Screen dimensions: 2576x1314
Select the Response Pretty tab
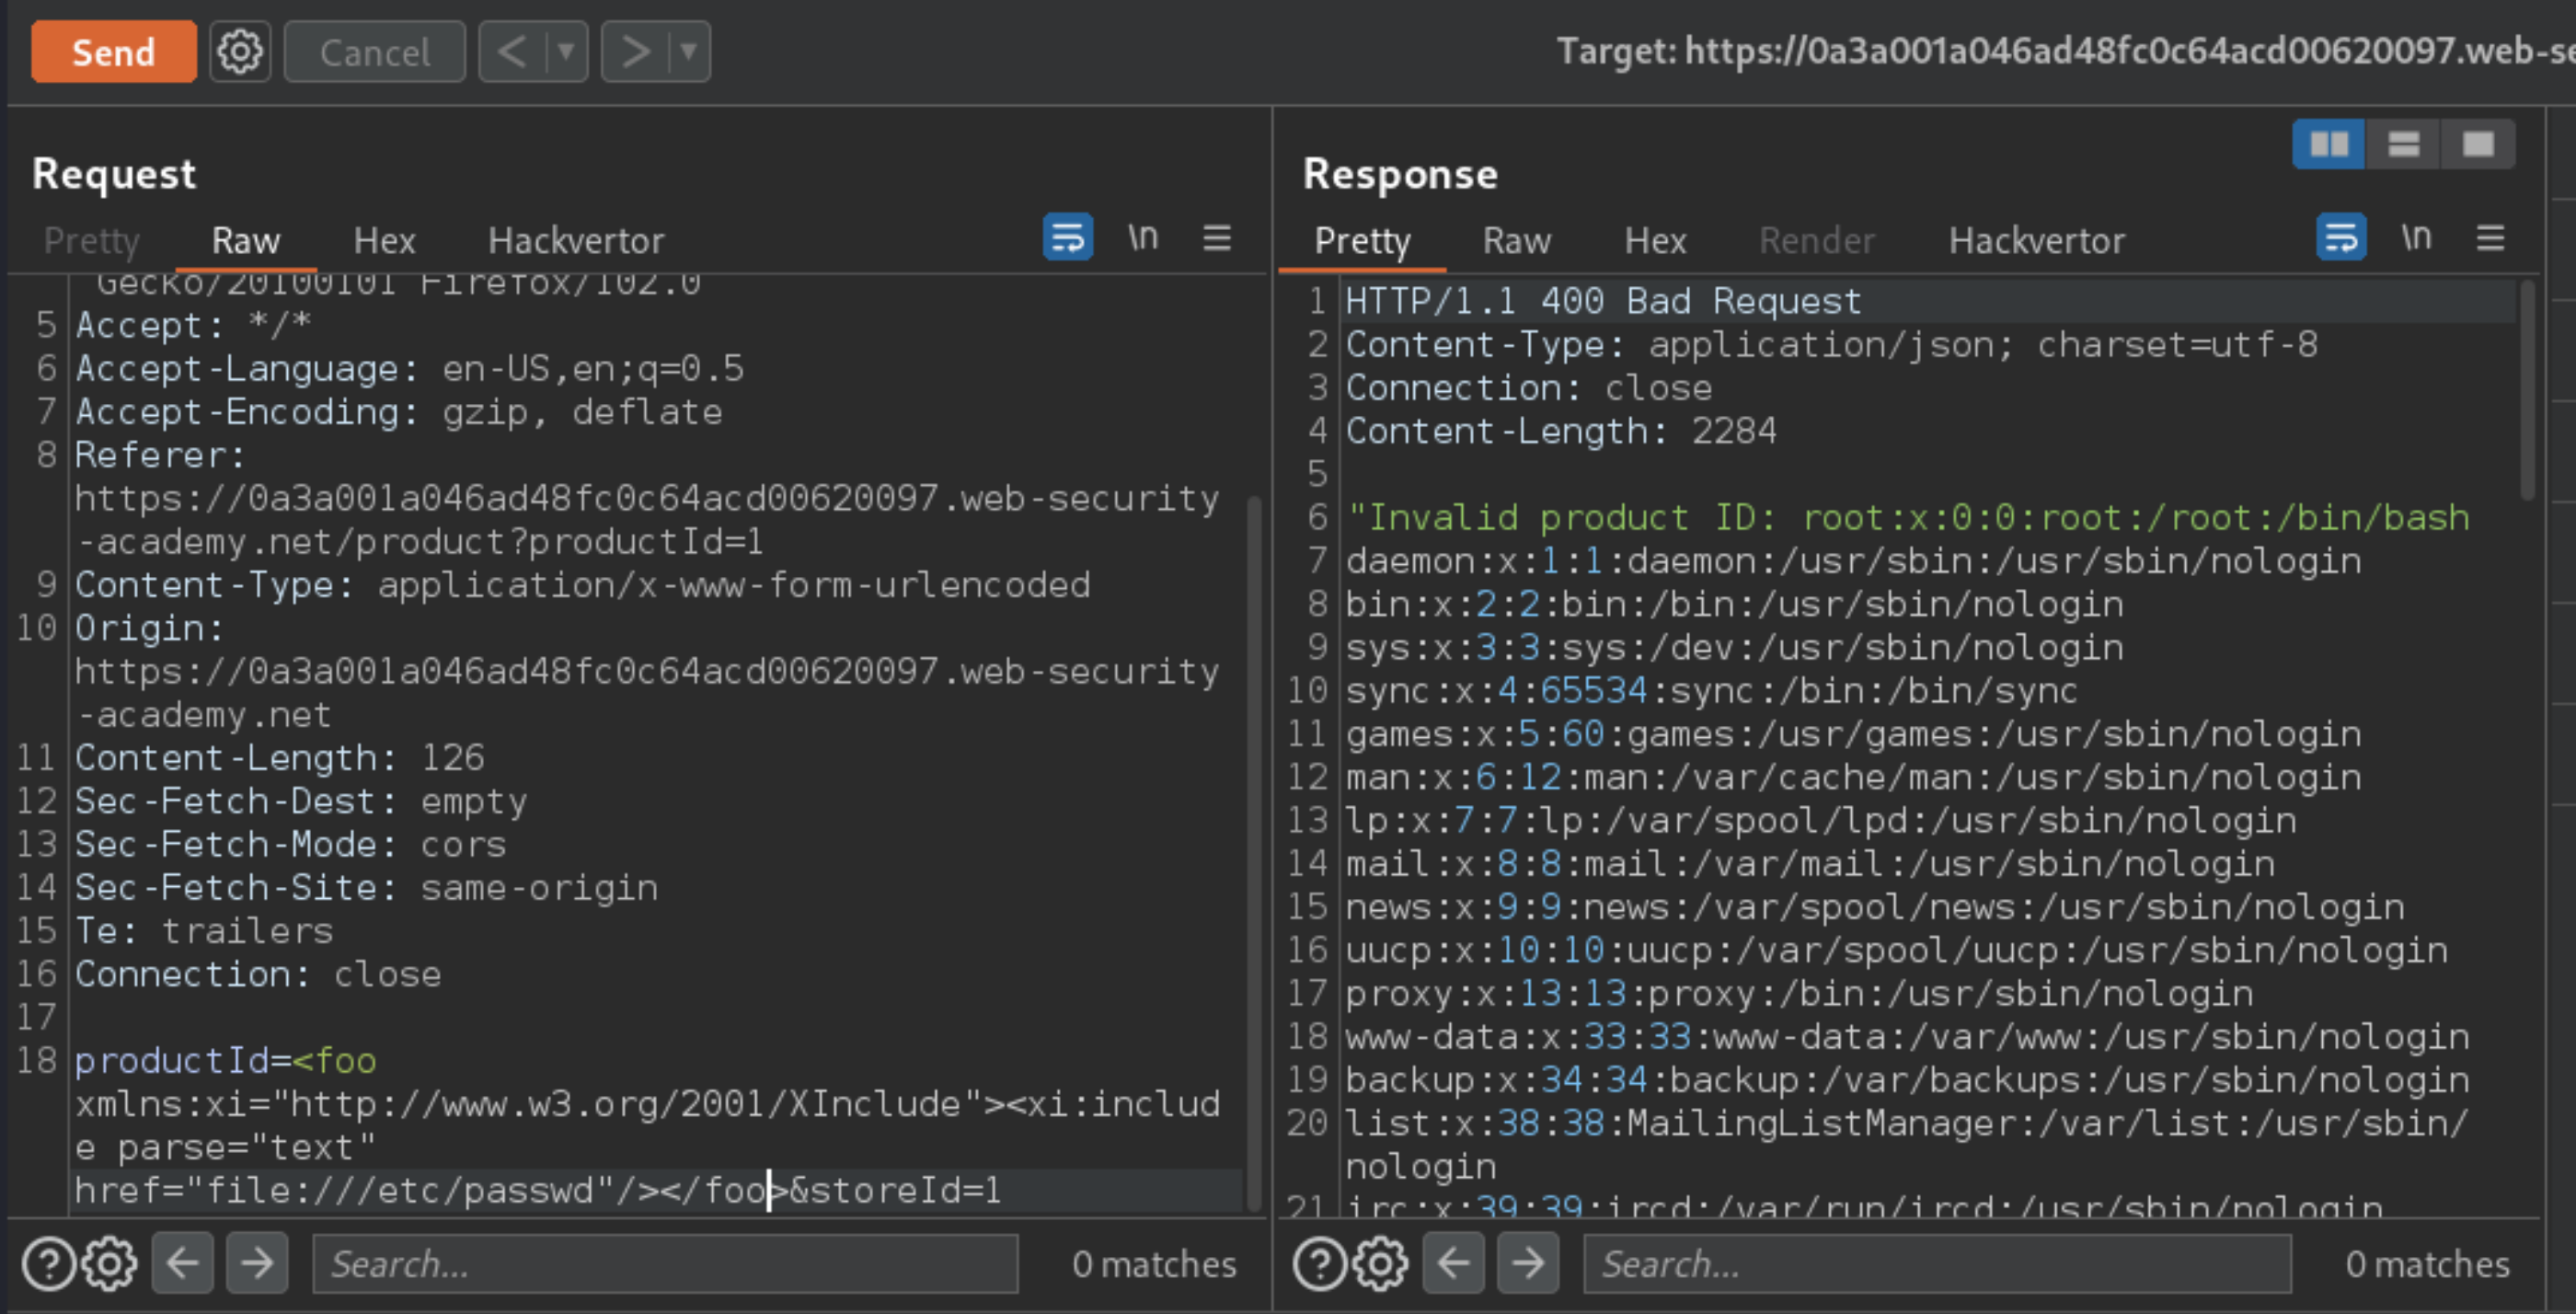[x=1362, y=241]
